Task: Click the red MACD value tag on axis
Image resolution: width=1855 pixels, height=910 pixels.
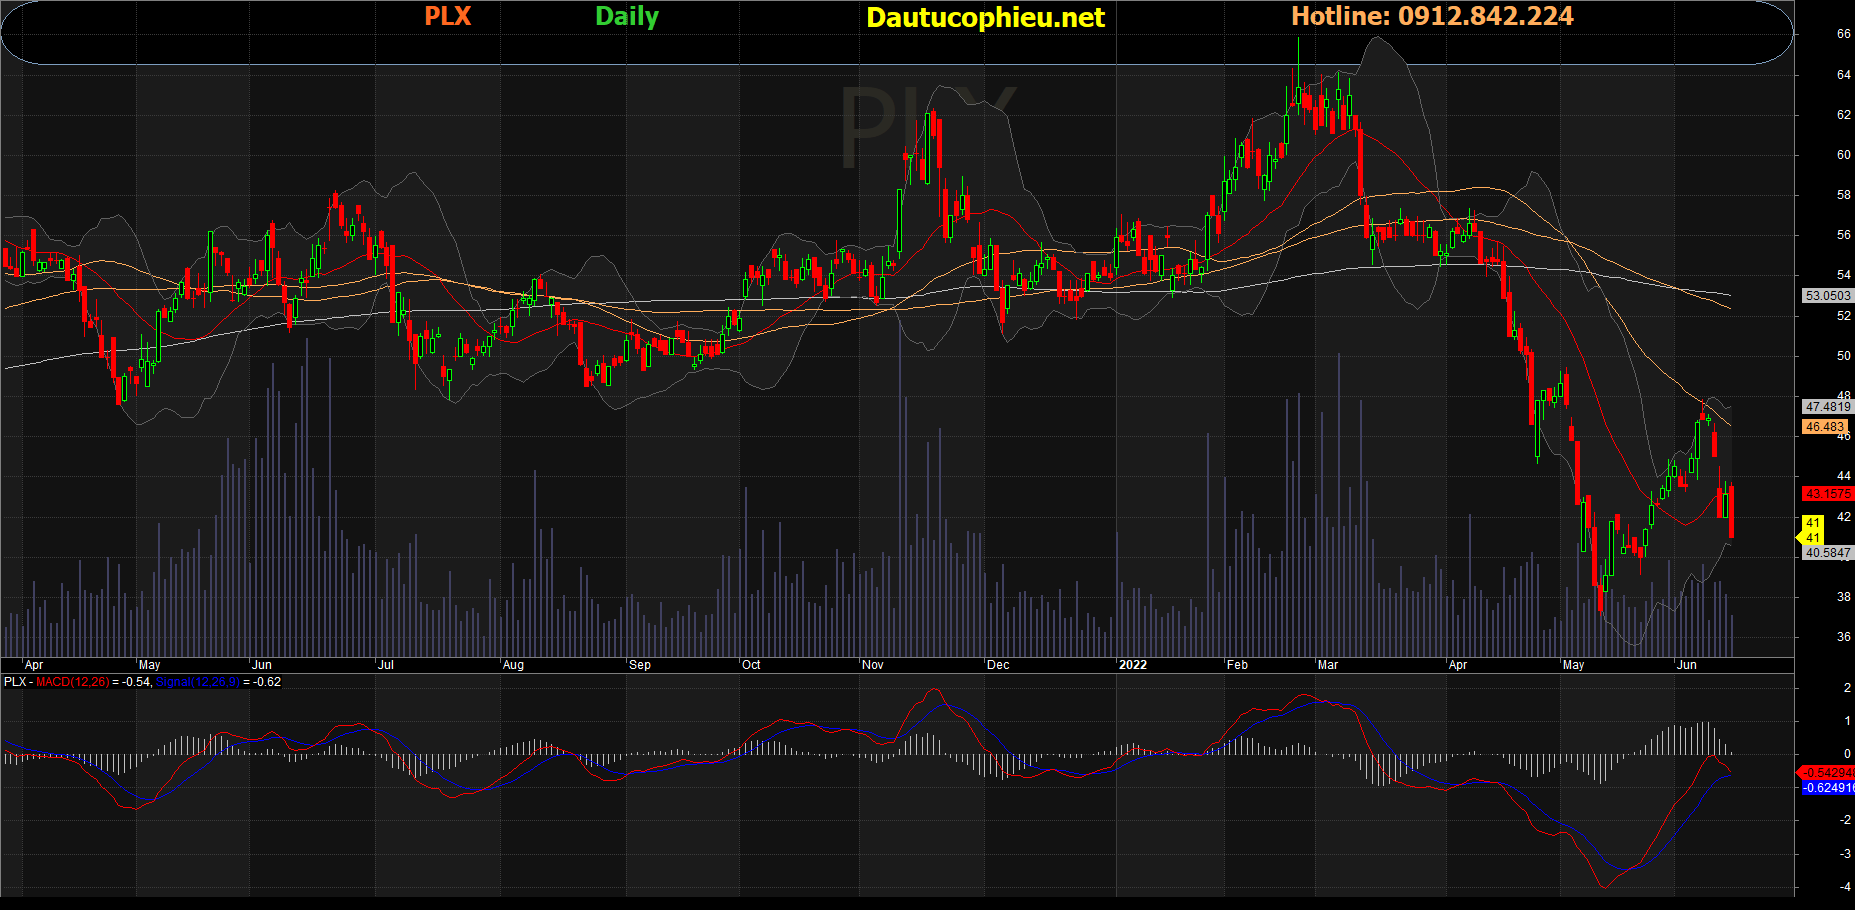Action: pos(1827,773)
